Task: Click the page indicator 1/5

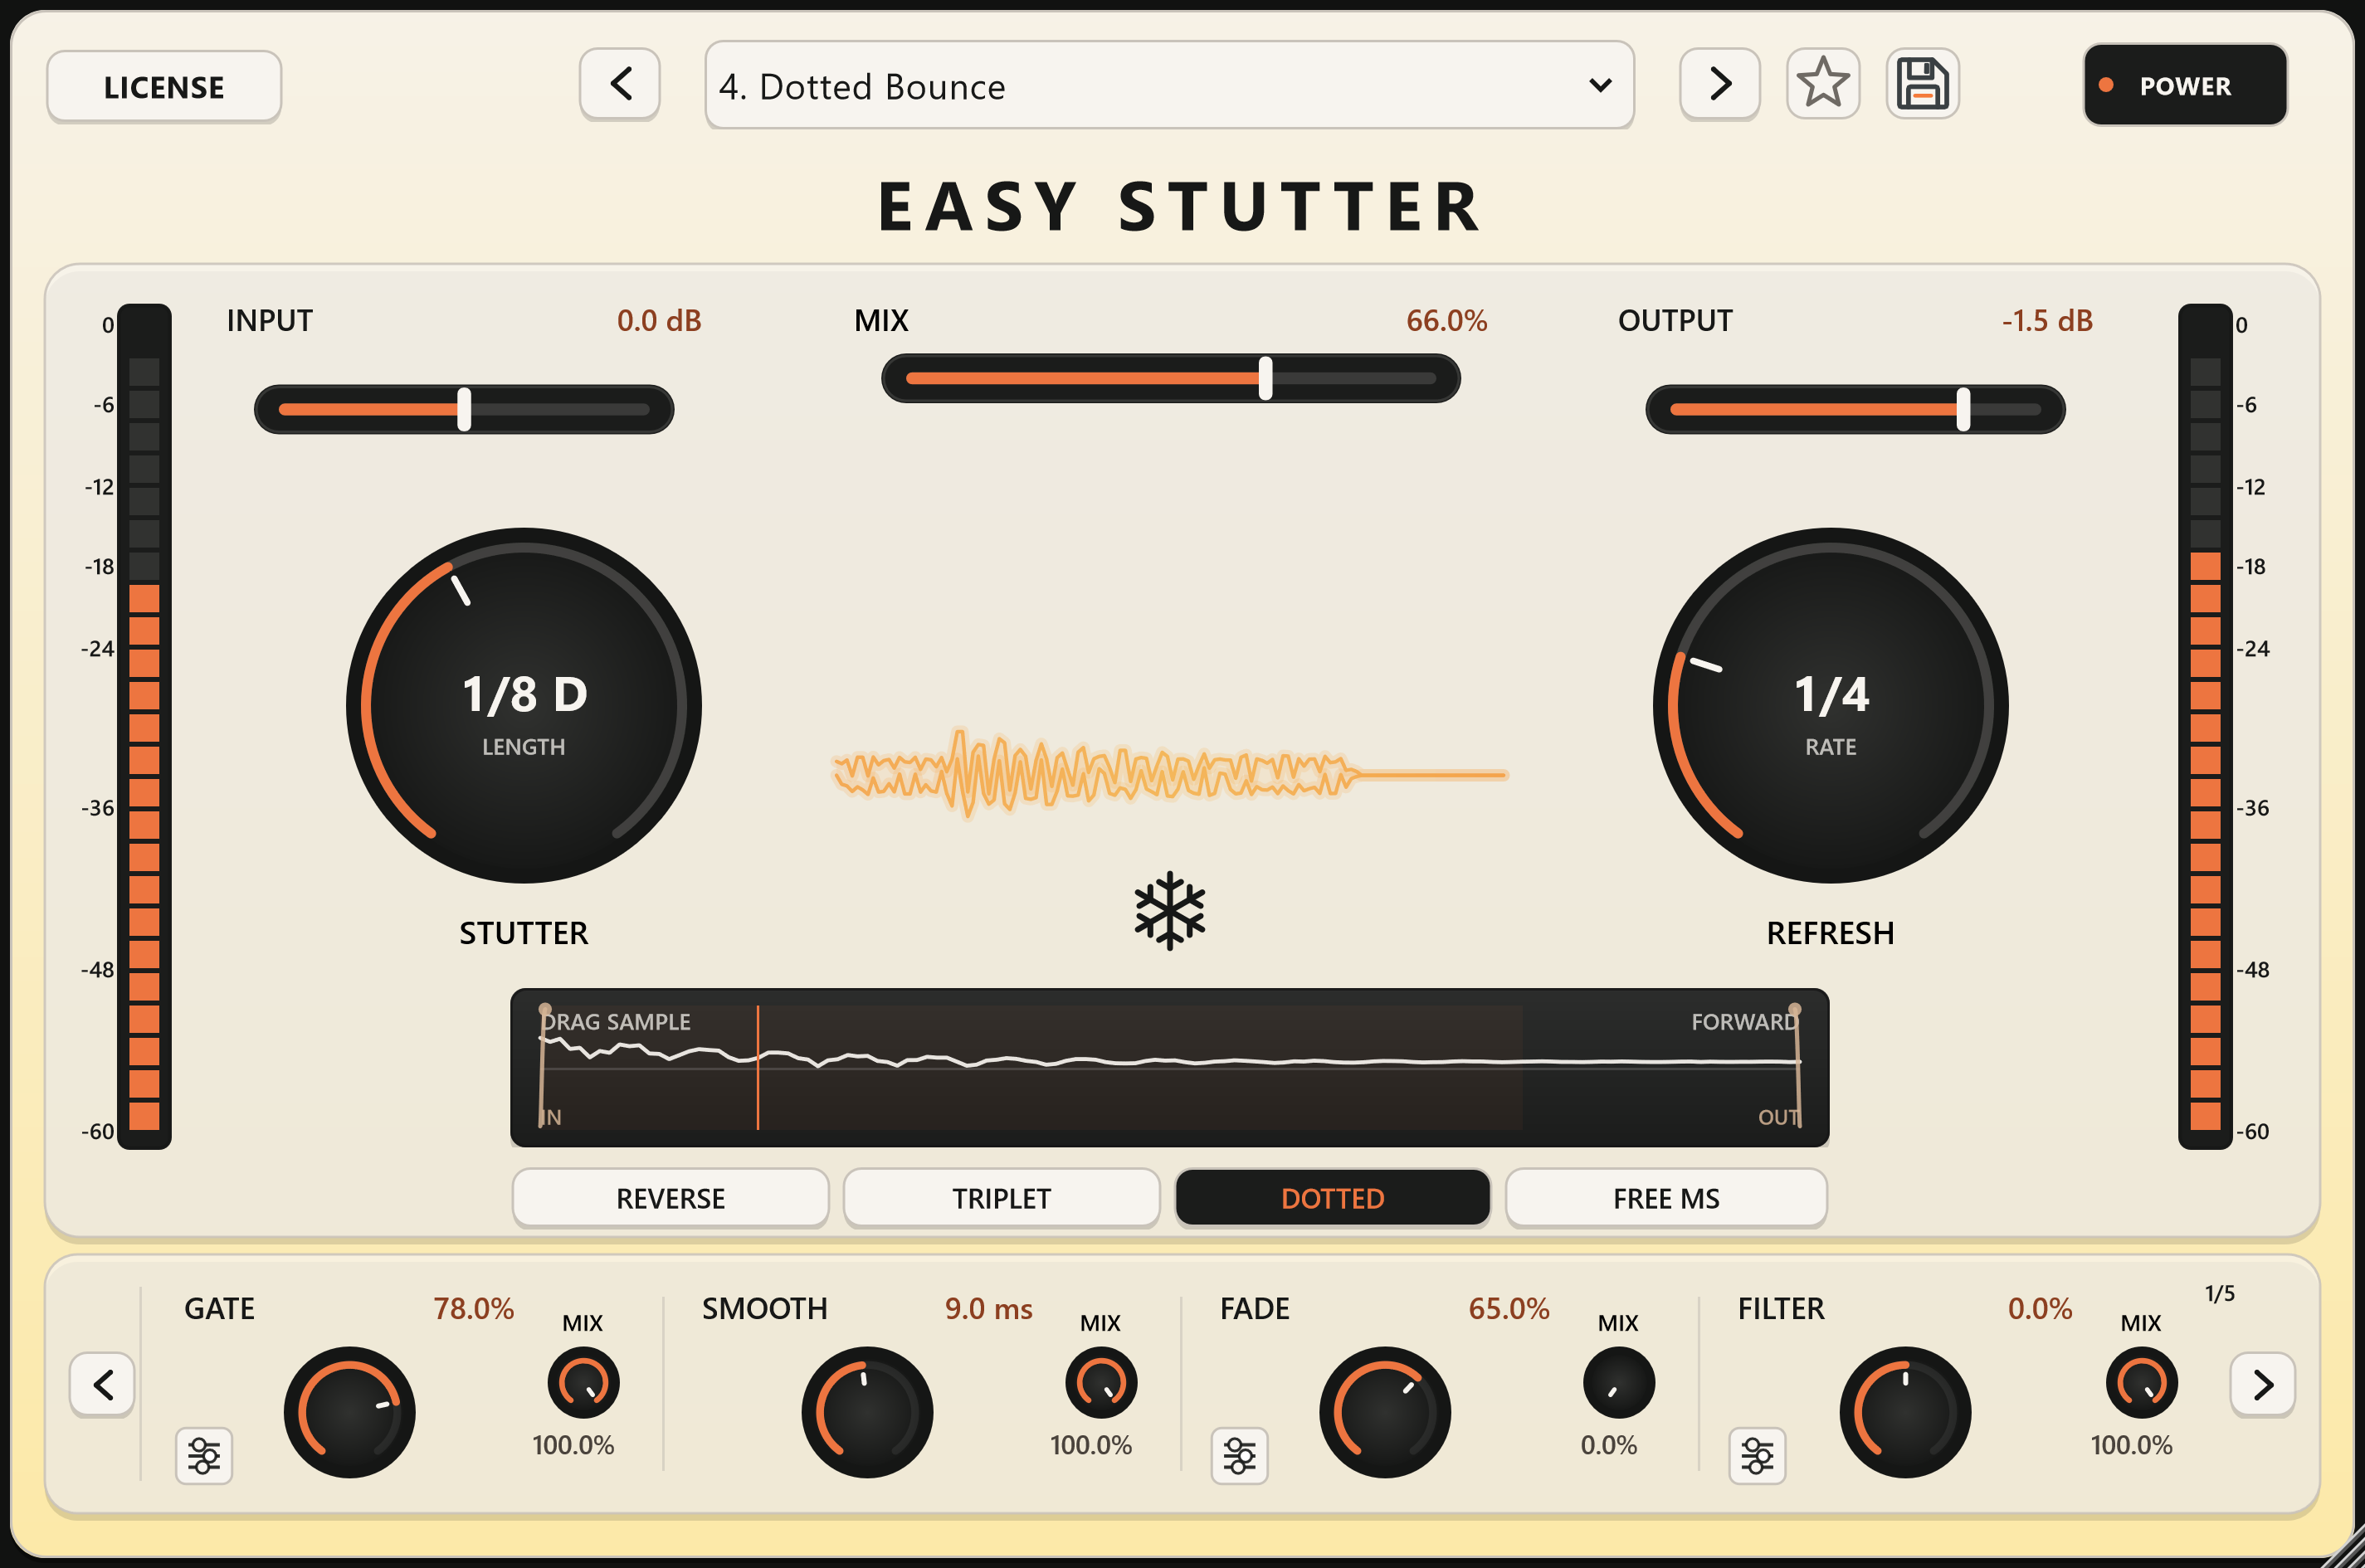Action: (x=2219, y=1294)
